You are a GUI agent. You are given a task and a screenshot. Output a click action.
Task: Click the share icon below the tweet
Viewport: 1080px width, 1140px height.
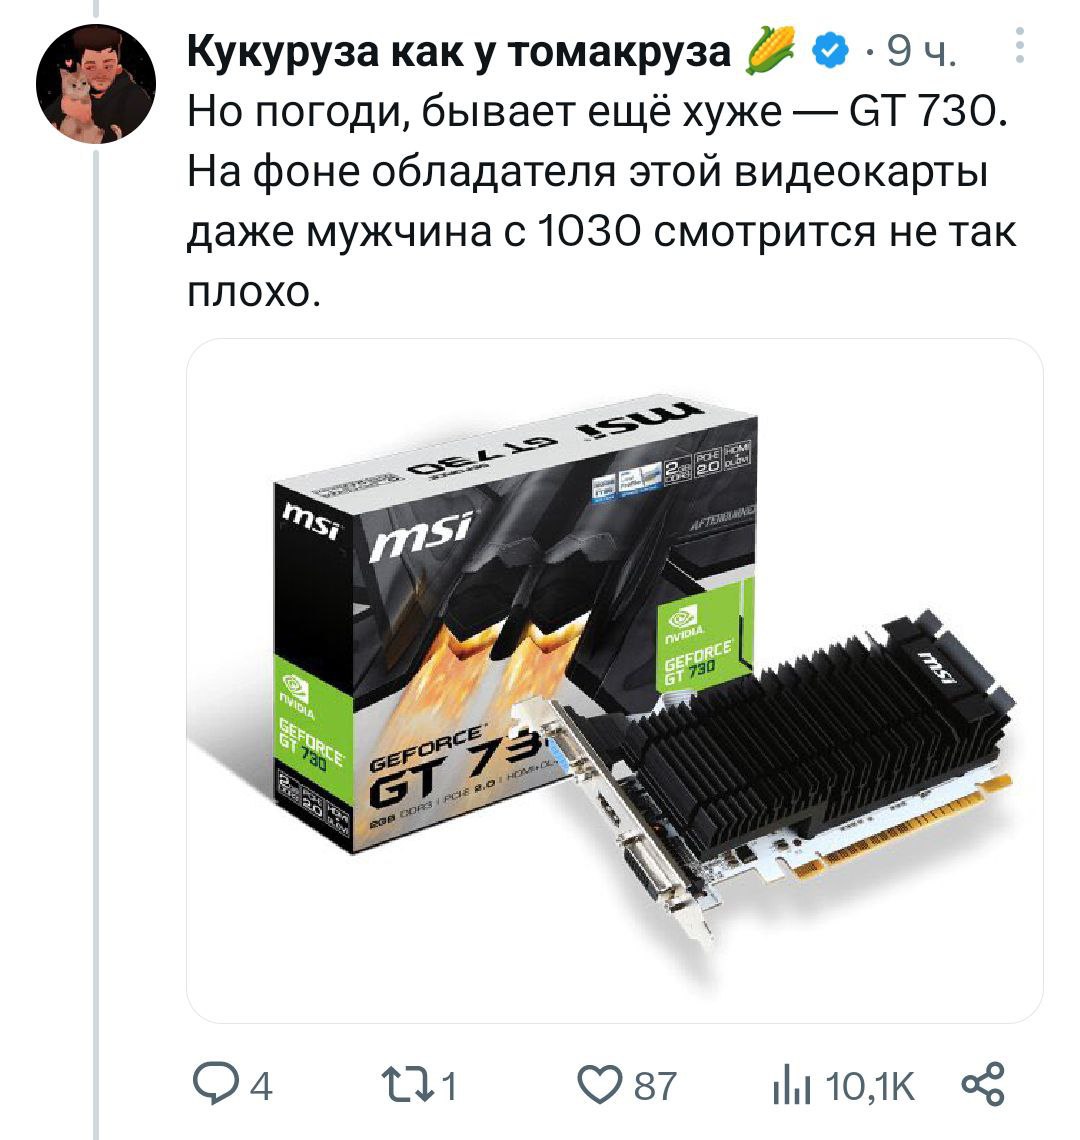pyautogui.click(x=983, y=1085)
